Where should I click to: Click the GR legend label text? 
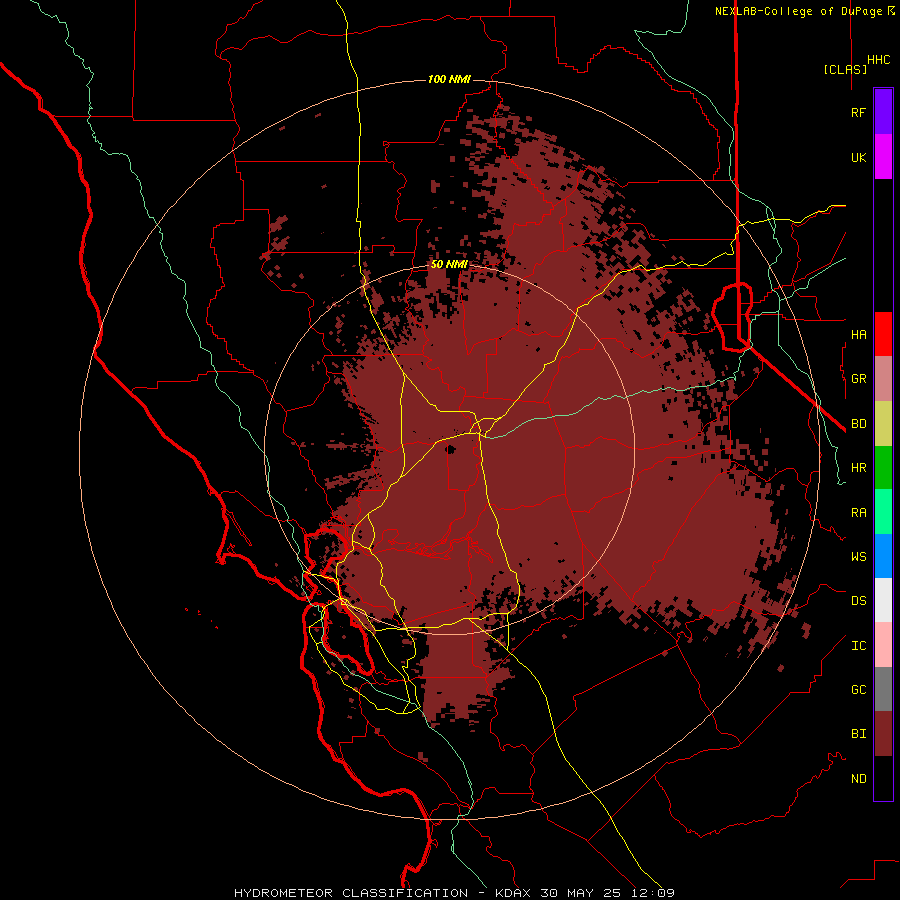pos(859,379)
